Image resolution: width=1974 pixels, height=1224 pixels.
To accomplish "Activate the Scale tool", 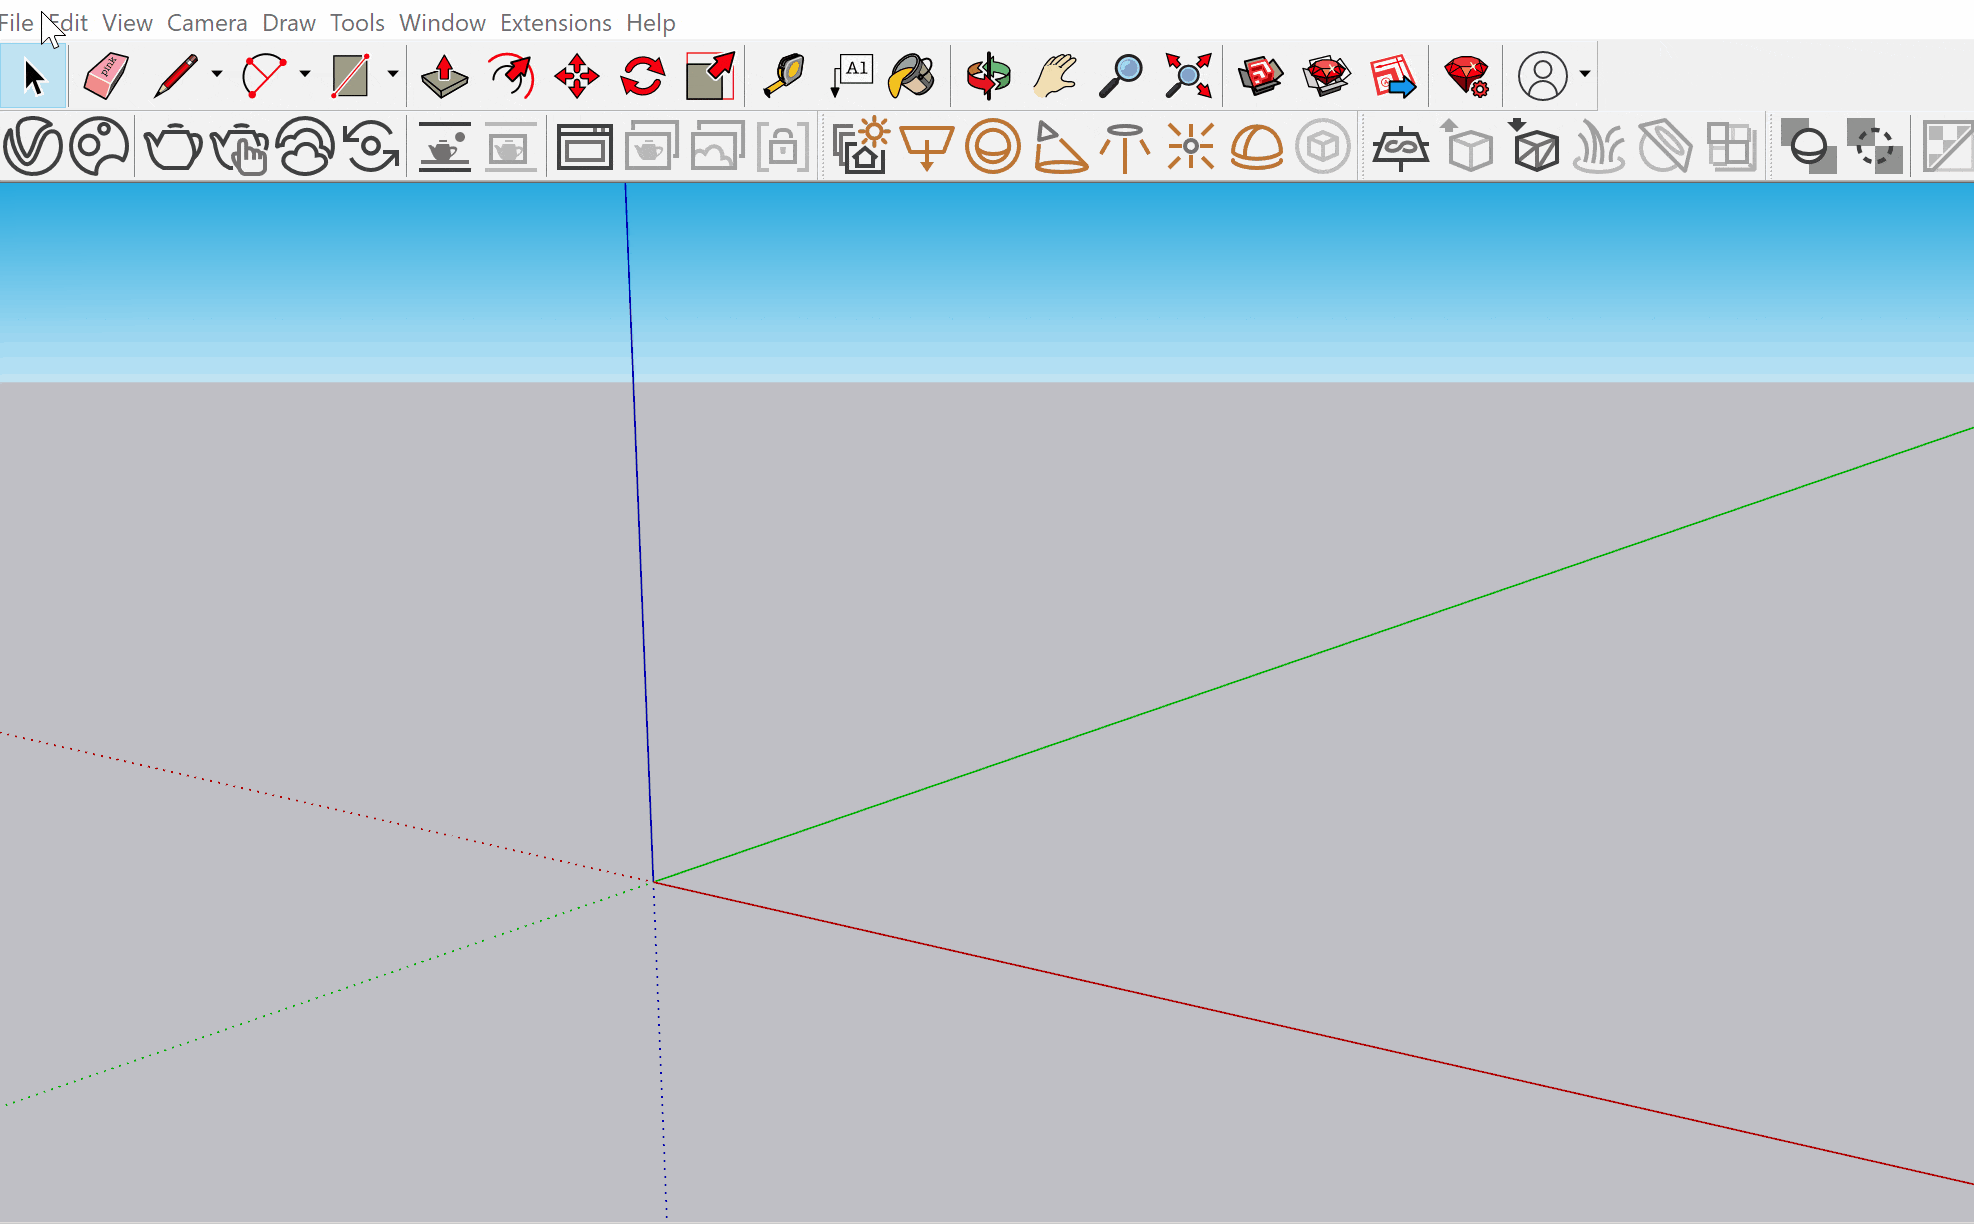I will point(710,76).
